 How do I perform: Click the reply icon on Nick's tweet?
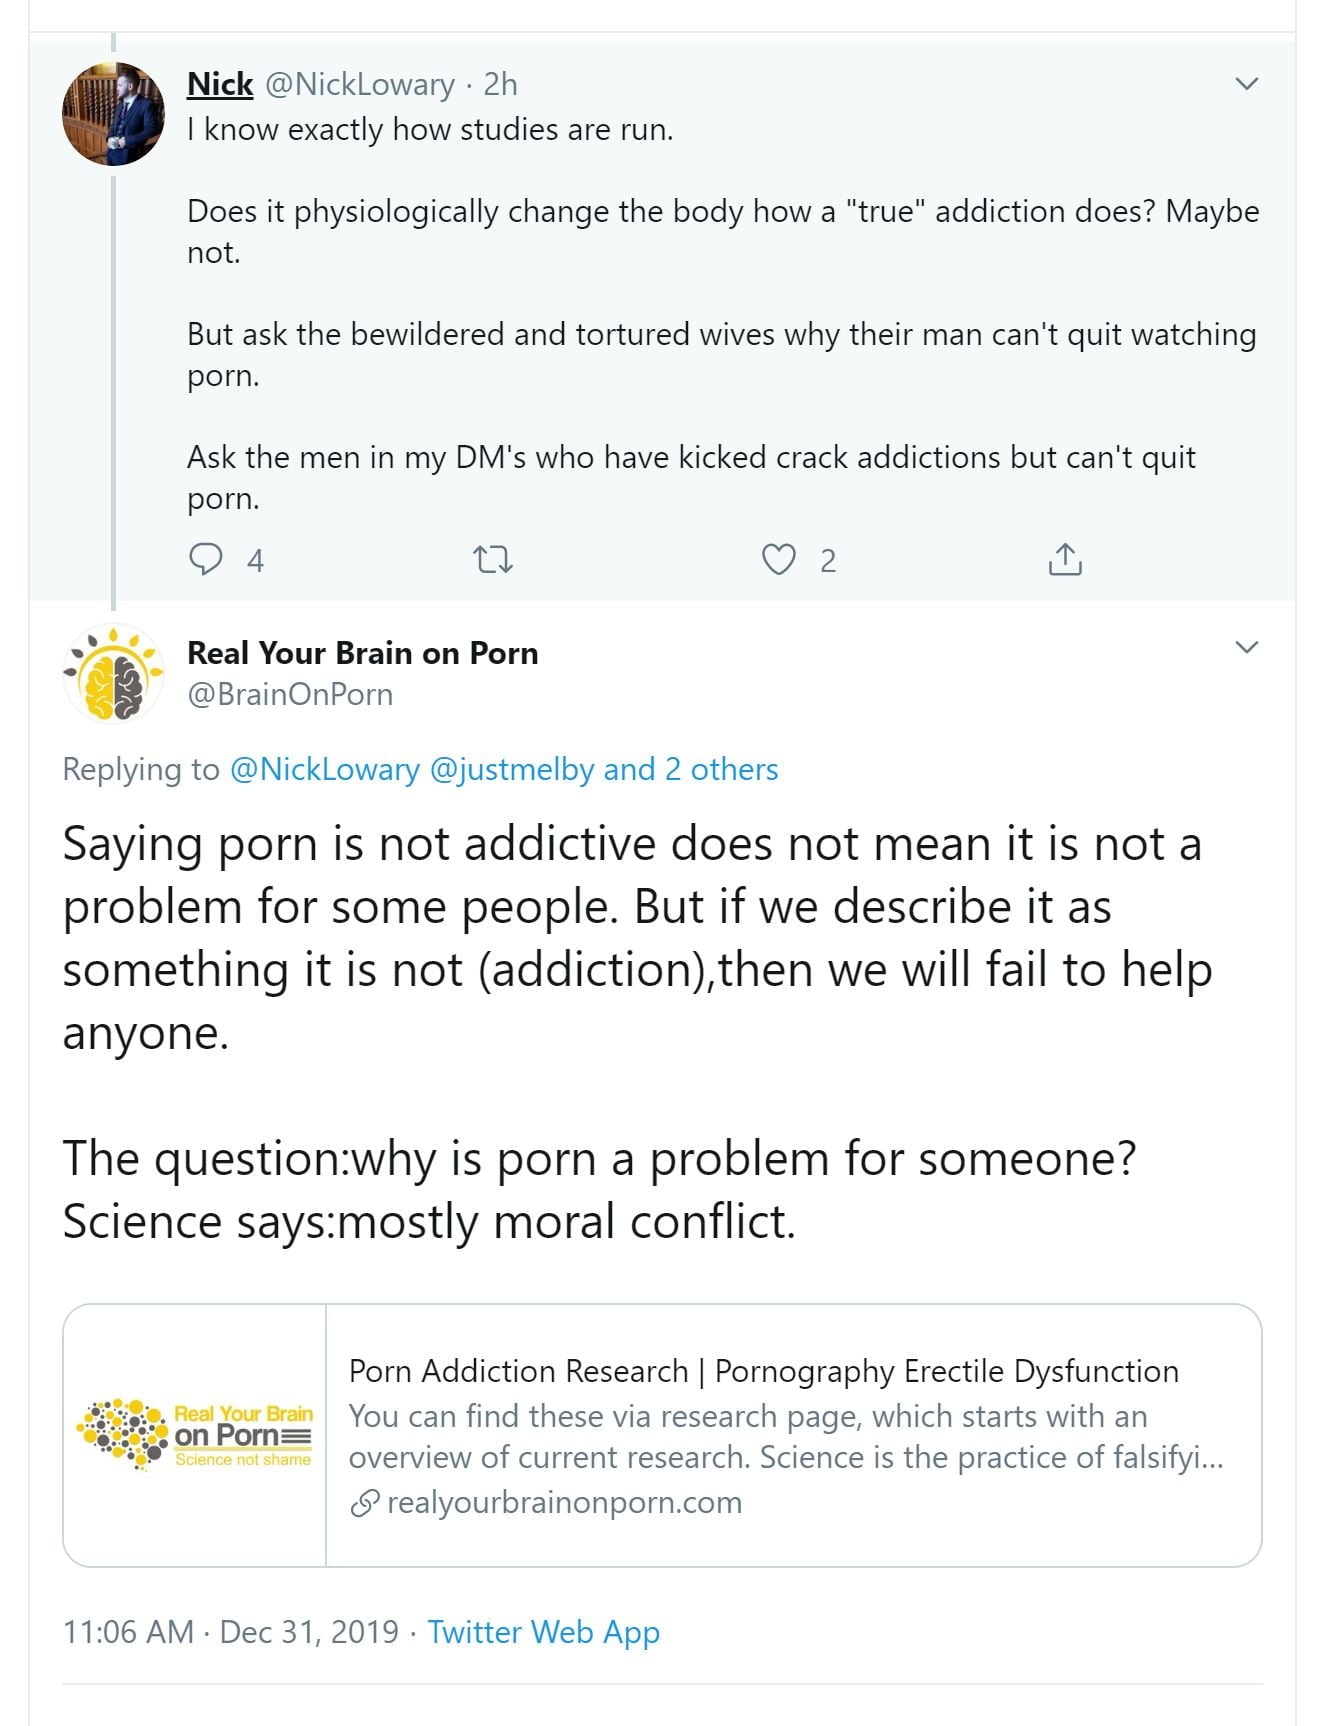tap(206, 559)
